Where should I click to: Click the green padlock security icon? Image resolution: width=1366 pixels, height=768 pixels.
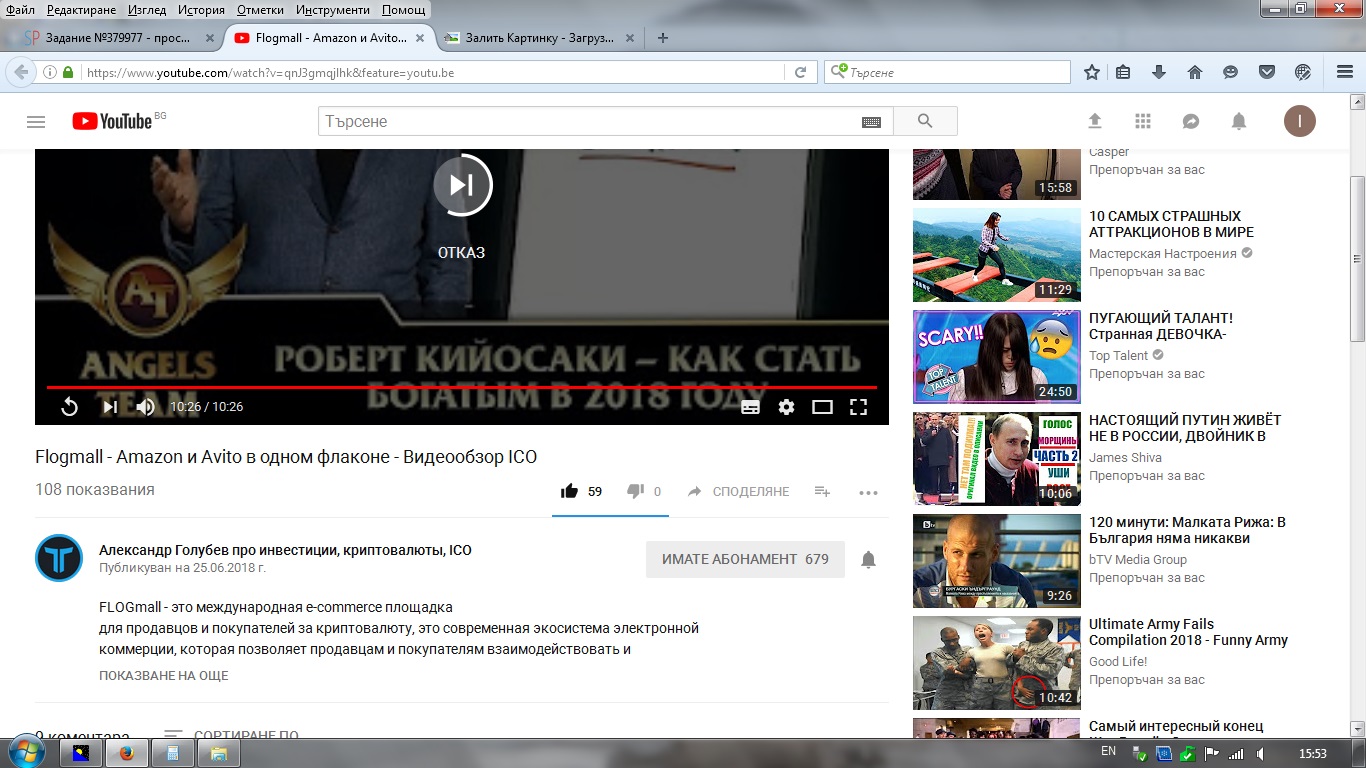click(x=69, y=72)
